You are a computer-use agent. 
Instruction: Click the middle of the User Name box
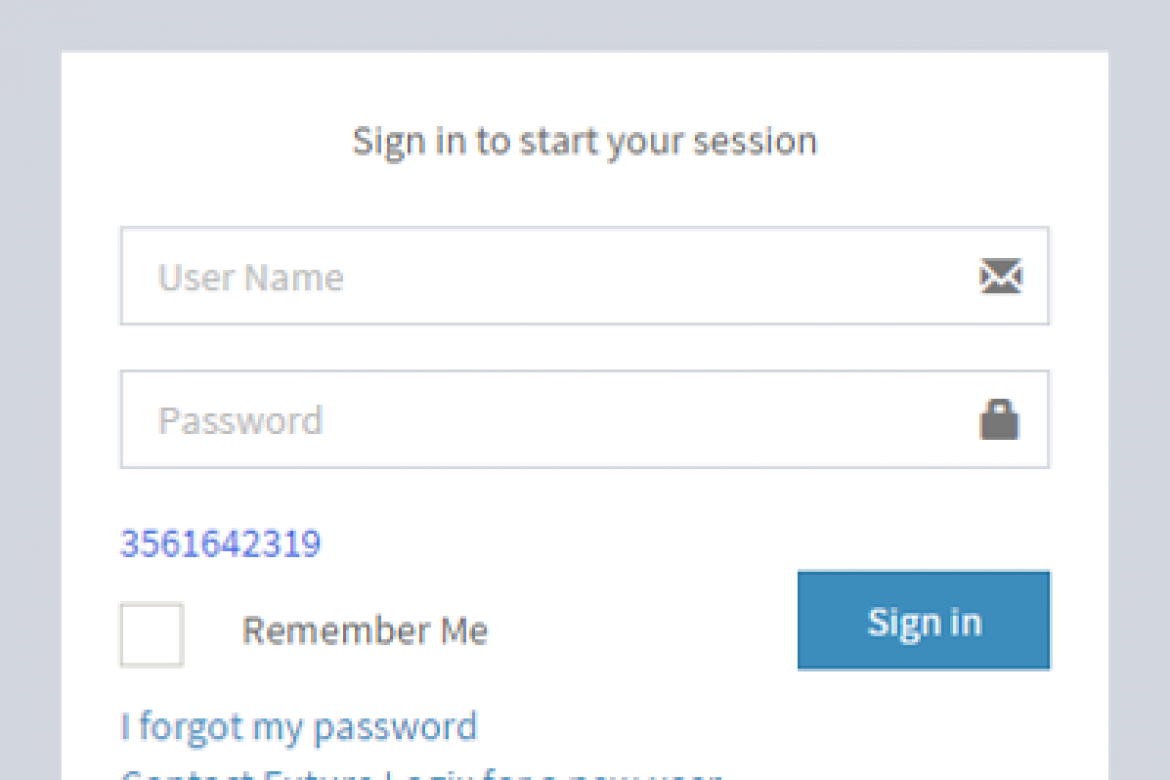point(585,276)
